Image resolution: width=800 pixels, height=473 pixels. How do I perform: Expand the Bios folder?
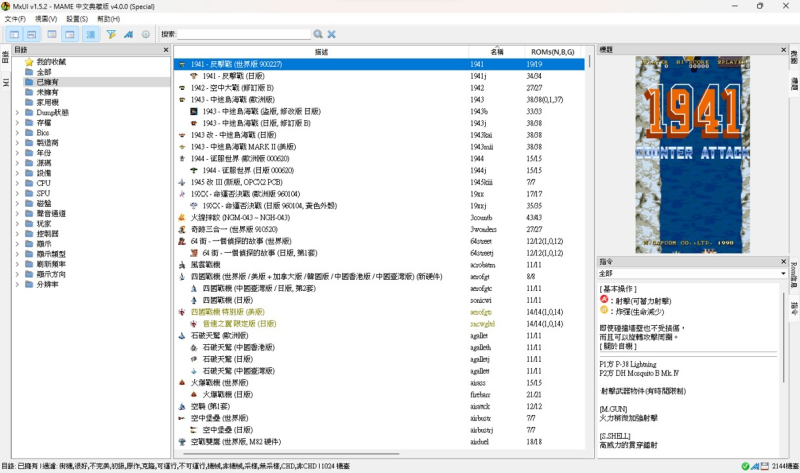17,133
